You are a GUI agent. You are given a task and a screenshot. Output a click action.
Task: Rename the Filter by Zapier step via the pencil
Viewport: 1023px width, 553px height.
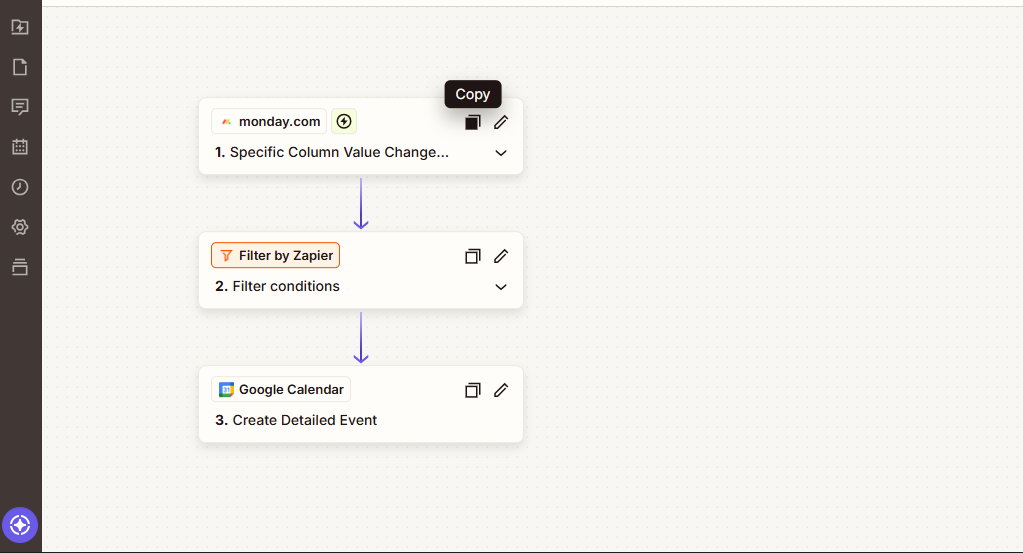click(501, 256)
